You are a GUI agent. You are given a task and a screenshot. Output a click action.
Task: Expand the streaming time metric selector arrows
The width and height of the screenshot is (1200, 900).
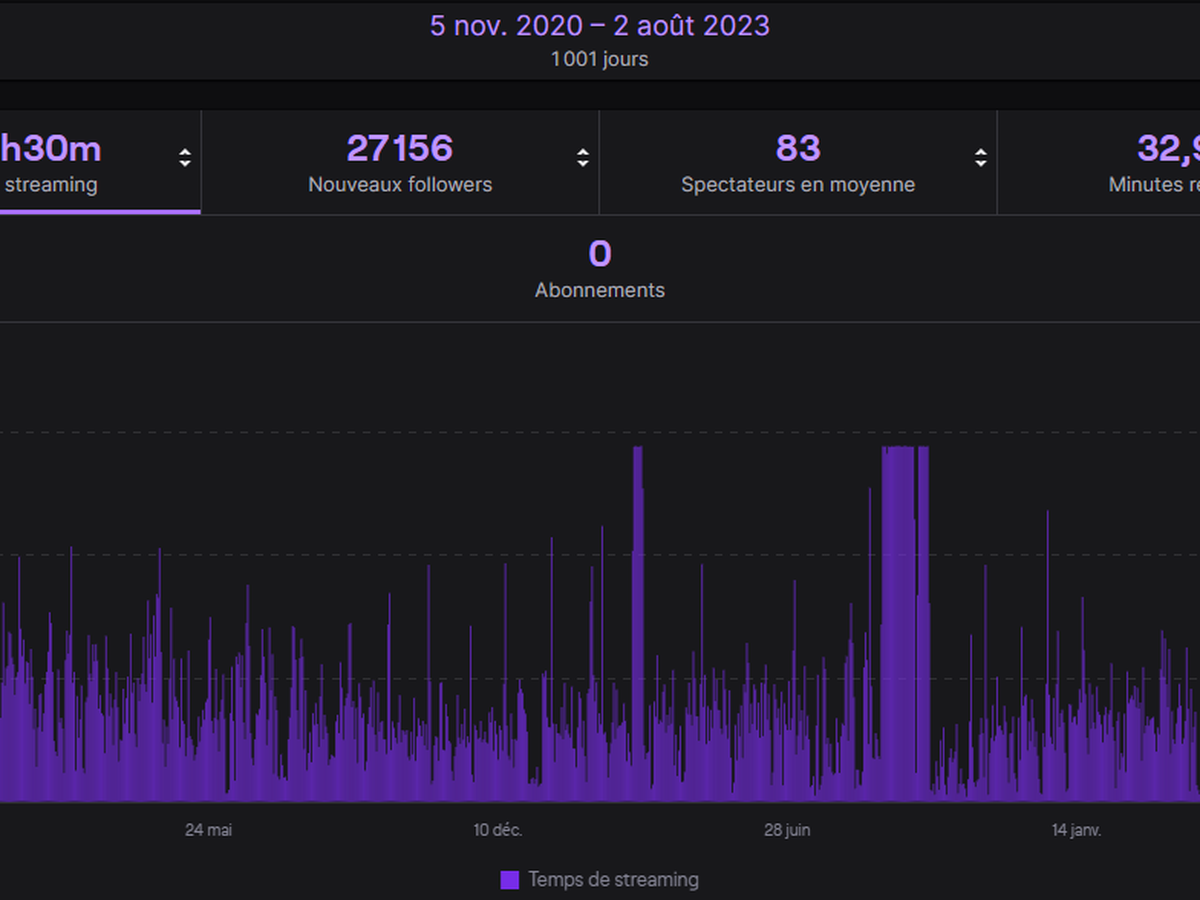pyautogui.click(x=185, y=158)
